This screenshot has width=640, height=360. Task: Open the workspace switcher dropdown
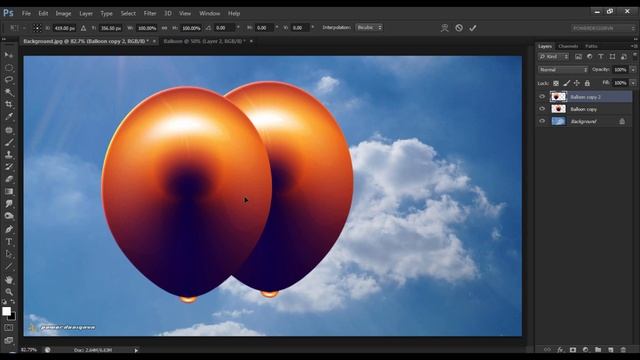(603, 28)
